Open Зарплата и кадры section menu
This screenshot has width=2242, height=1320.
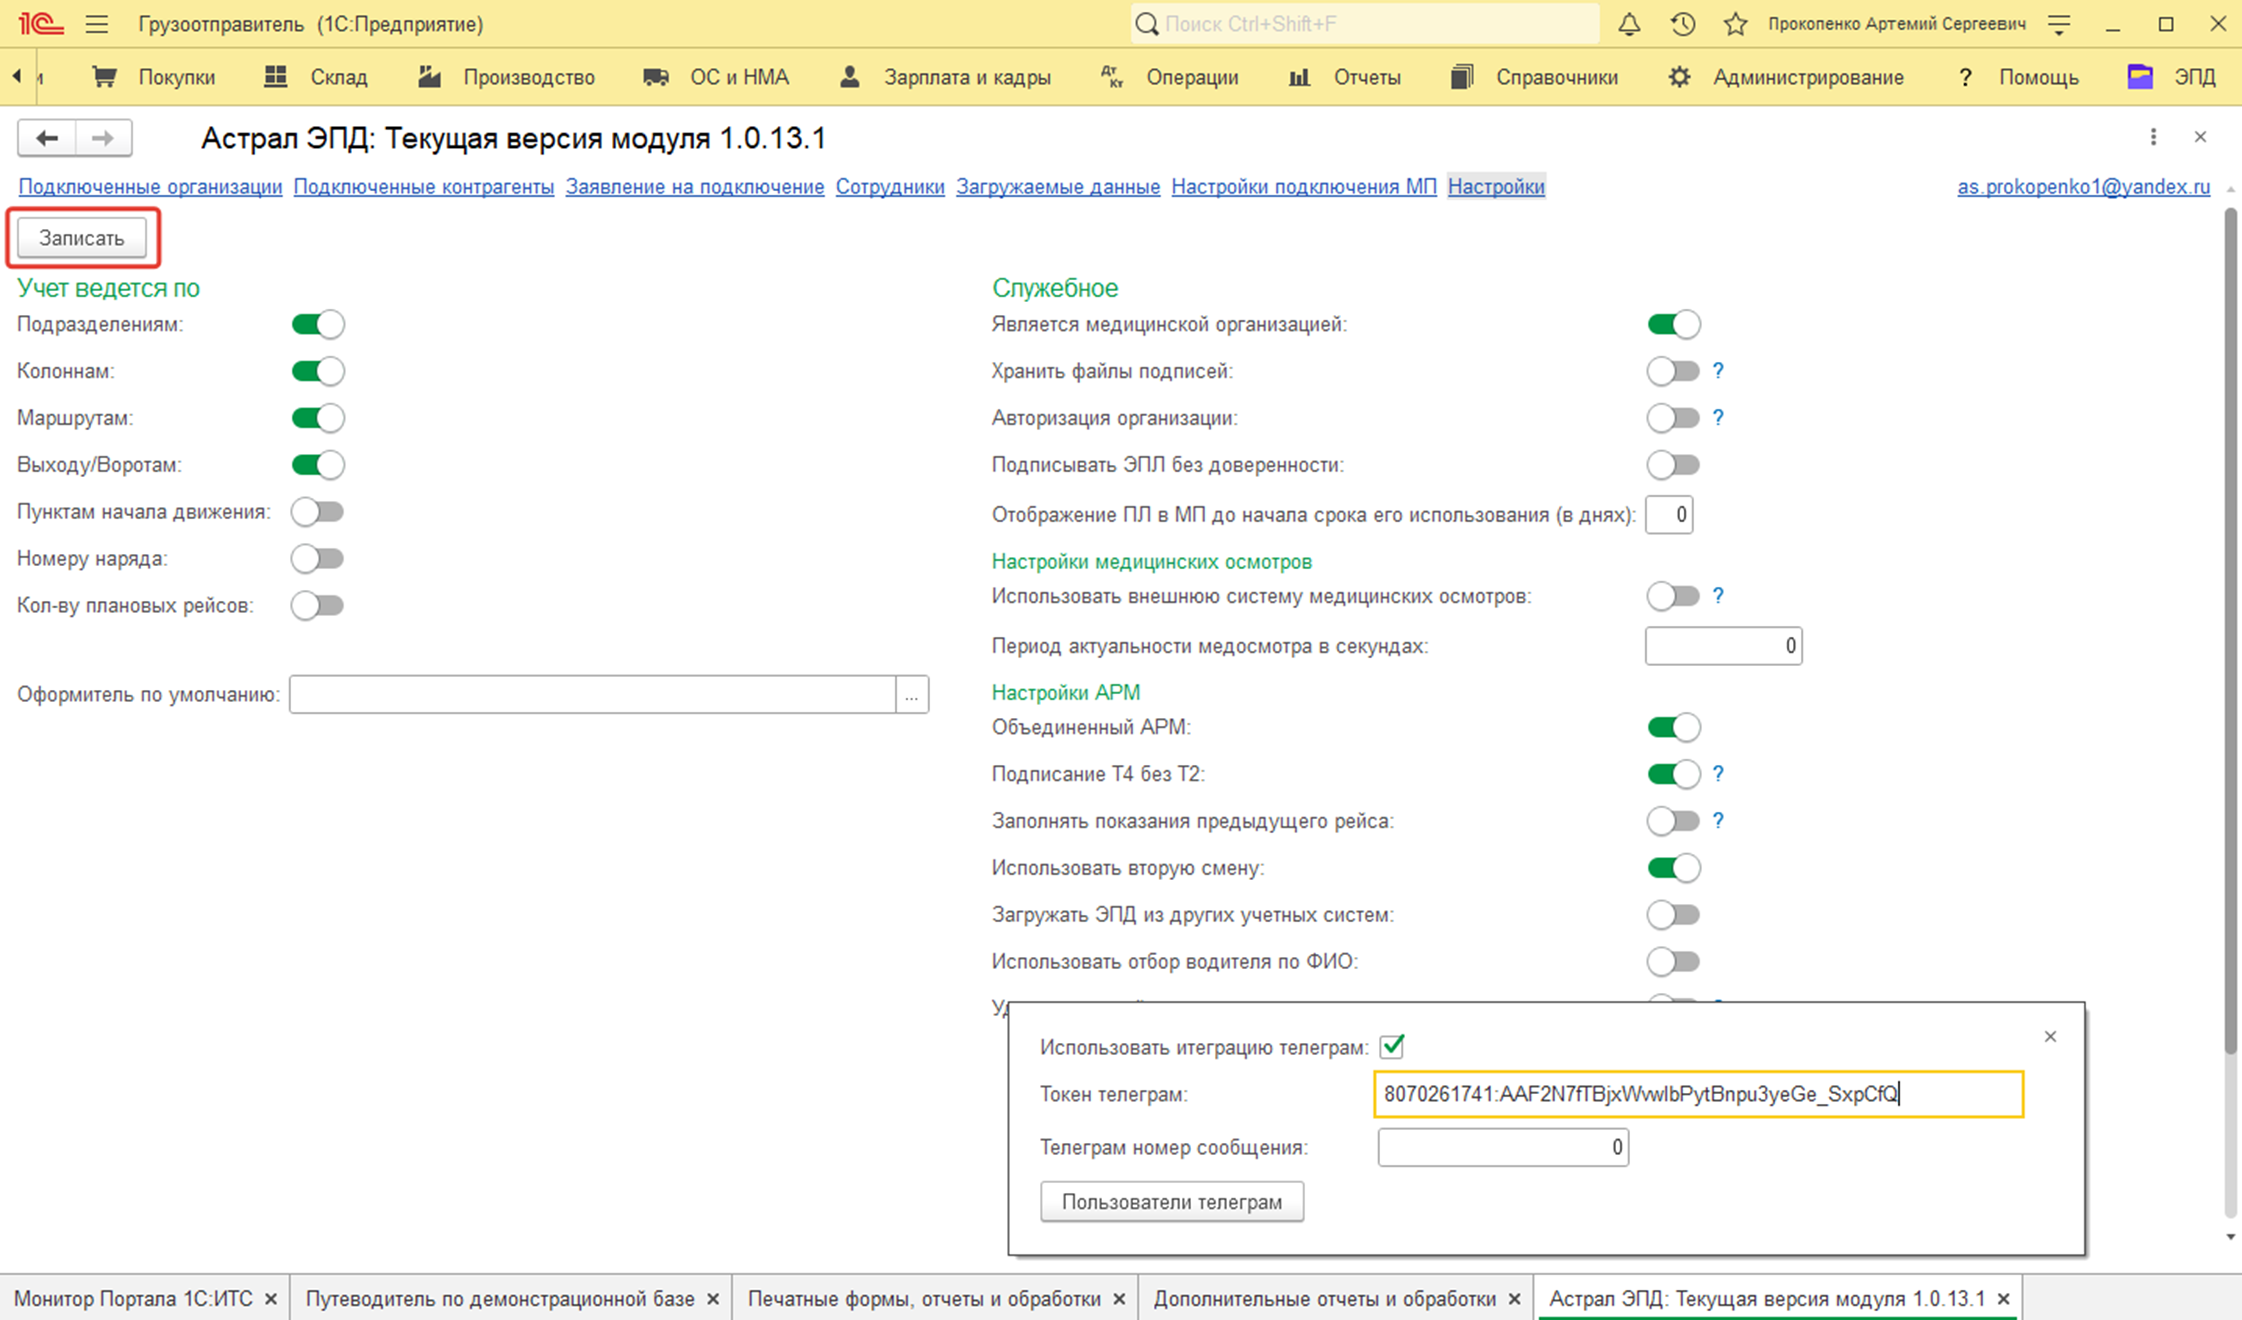946,77
